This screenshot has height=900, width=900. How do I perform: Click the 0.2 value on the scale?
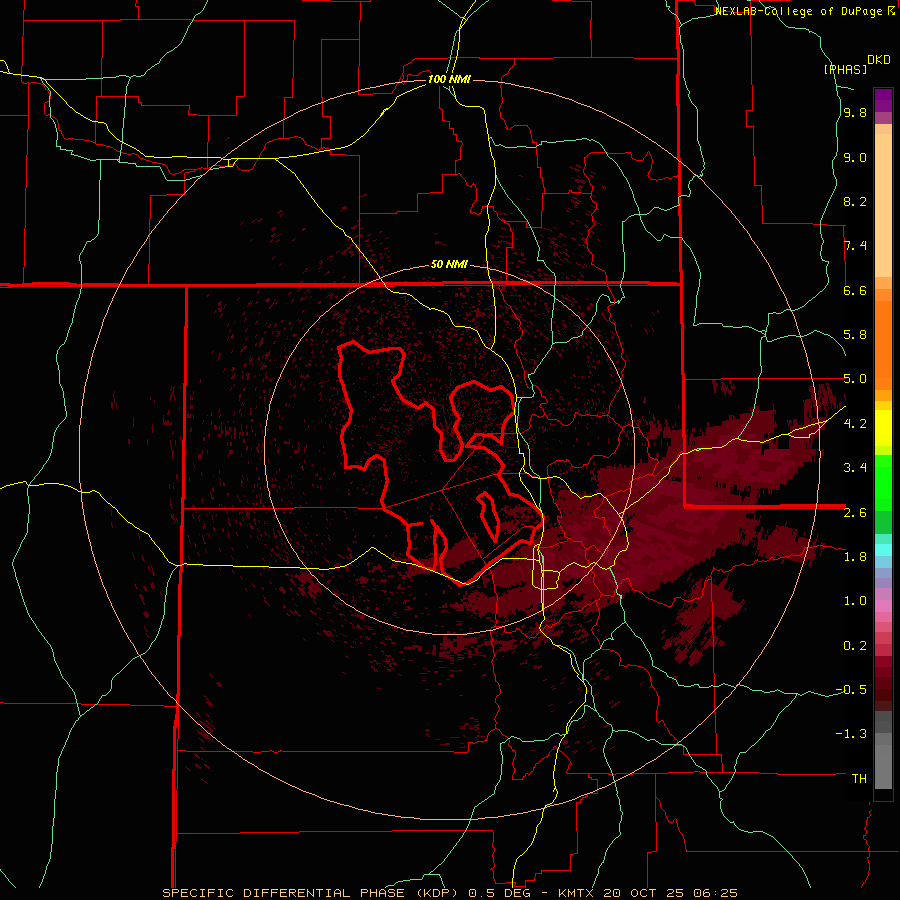[855, 646]
